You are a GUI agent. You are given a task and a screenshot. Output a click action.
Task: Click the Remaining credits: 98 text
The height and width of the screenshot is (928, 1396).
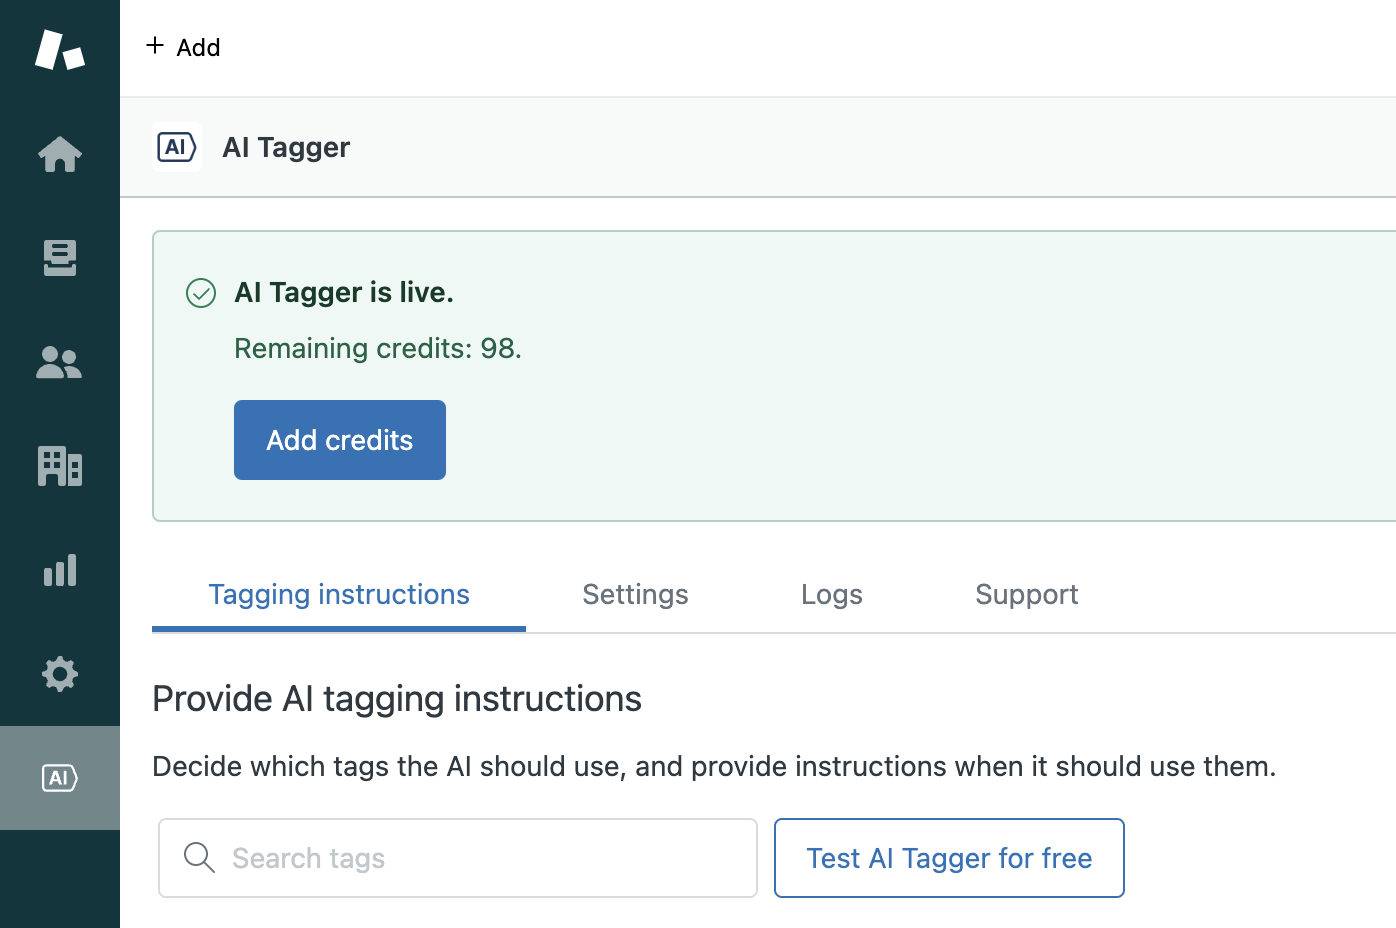tap(378, 348)
